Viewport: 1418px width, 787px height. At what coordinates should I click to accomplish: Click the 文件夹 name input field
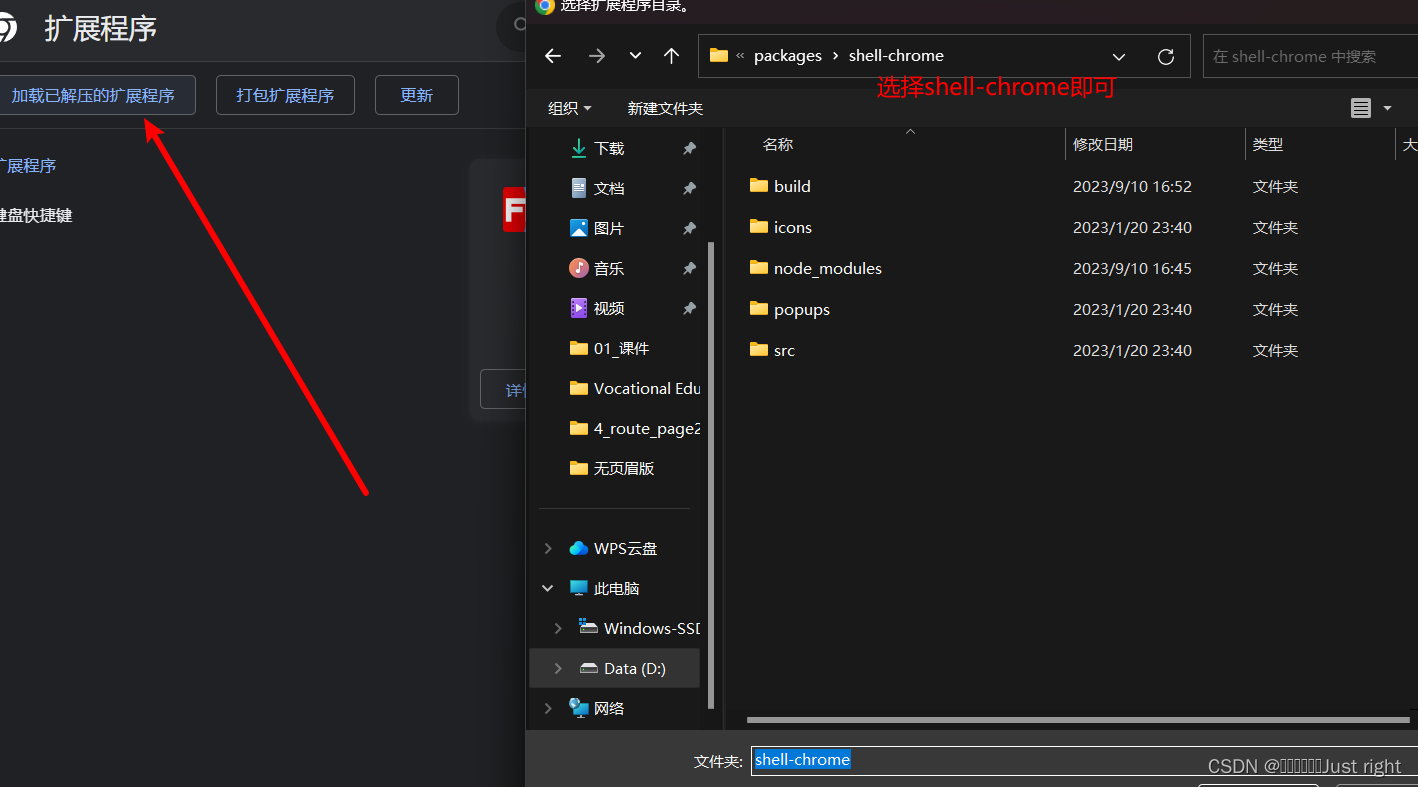coord(1084,761)
